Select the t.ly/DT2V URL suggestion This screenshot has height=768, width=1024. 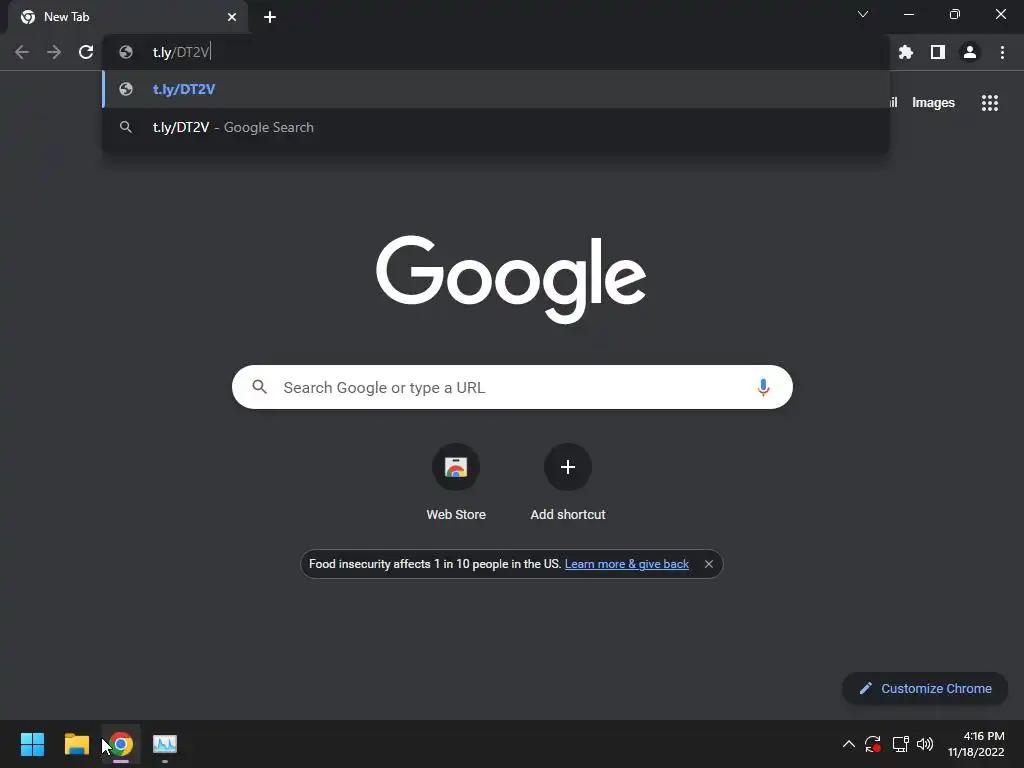496,89
